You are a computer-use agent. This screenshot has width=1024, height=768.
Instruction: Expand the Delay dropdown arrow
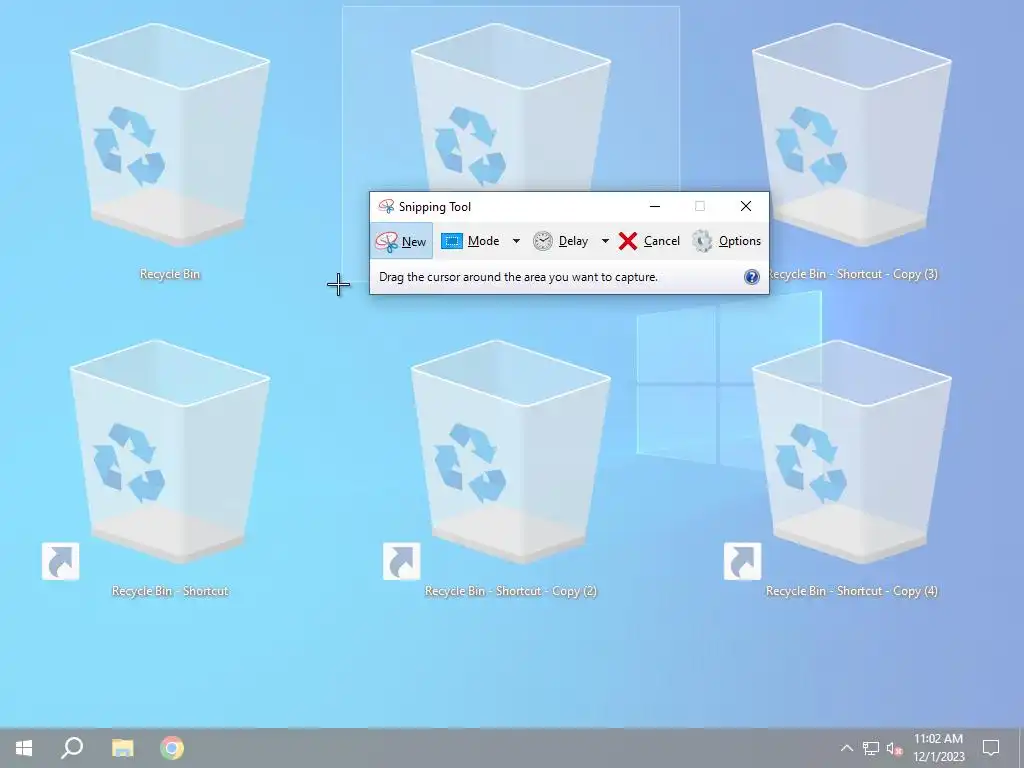click(605, 241)
